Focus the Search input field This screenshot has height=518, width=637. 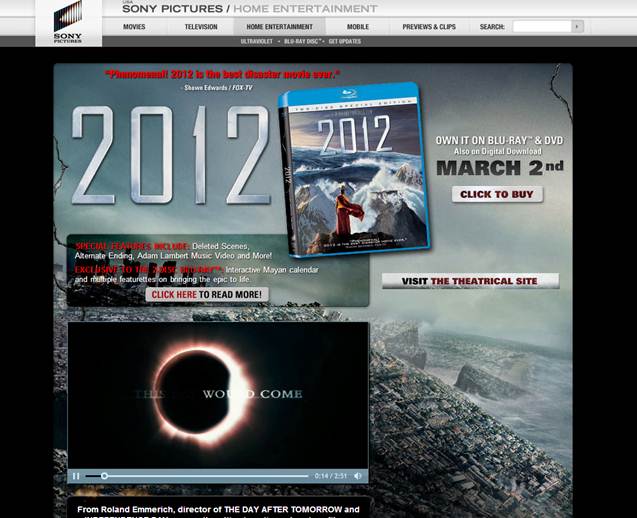coord(542,27)
